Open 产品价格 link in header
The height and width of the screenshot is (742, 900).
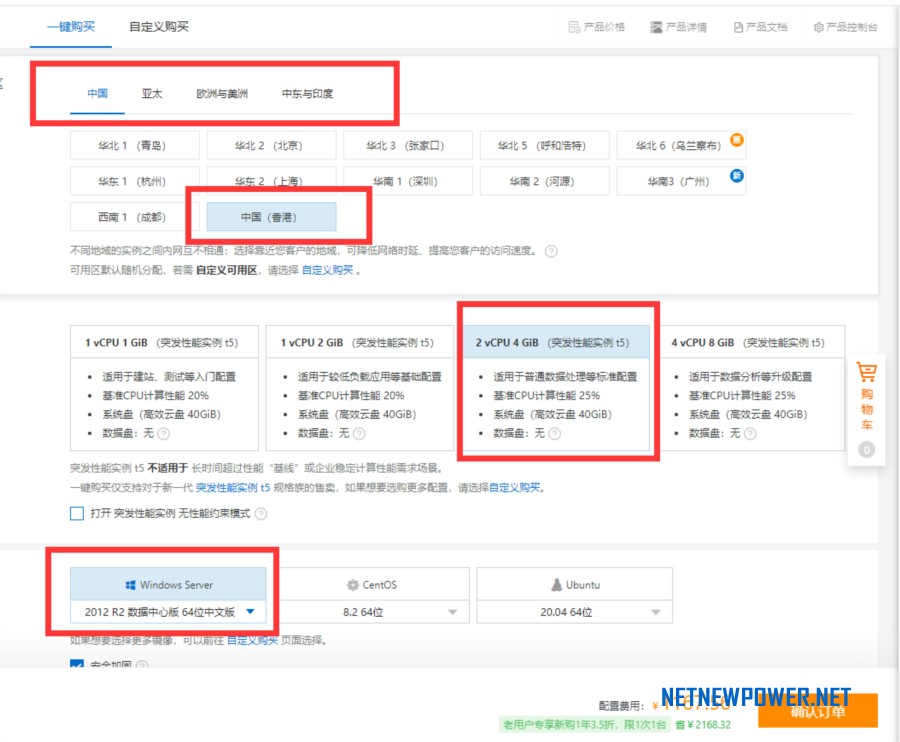point(596,27)
